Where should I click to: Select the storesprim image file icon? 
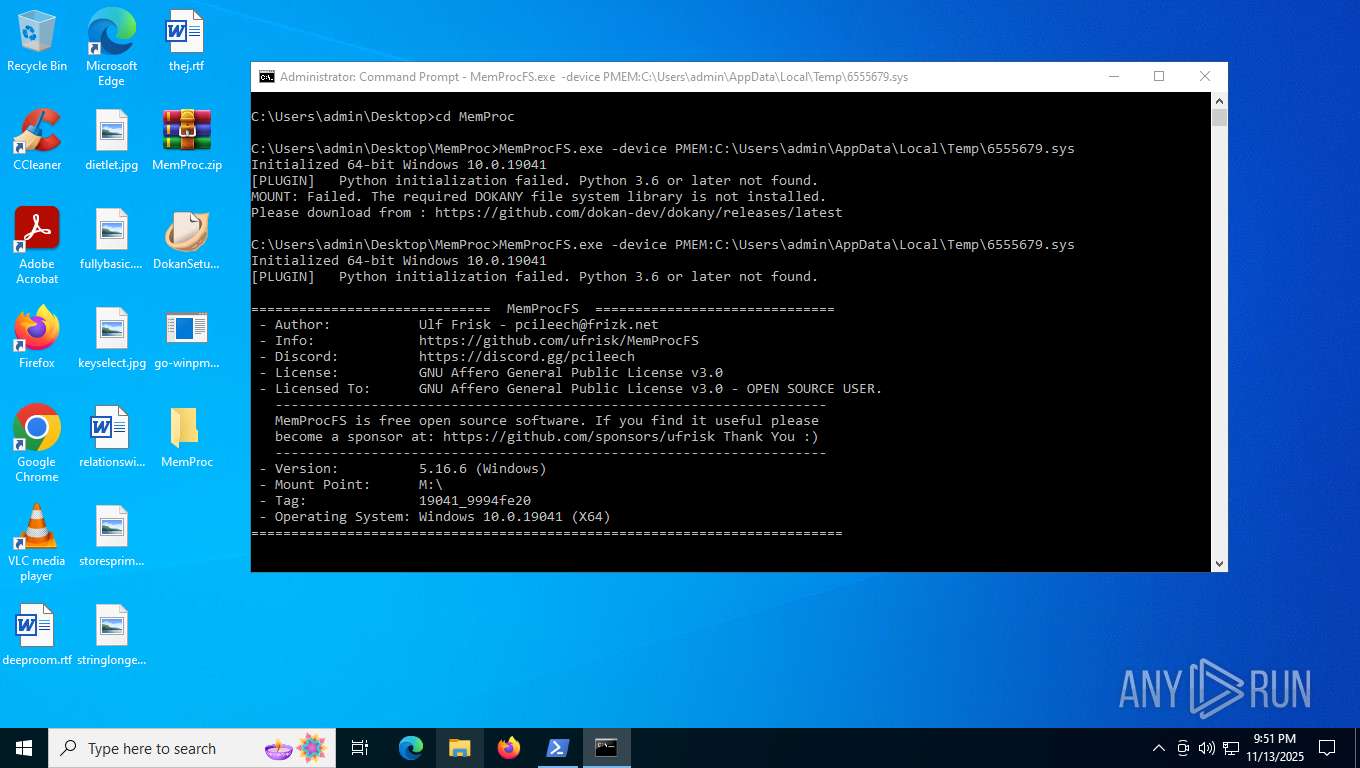(111, 537)
